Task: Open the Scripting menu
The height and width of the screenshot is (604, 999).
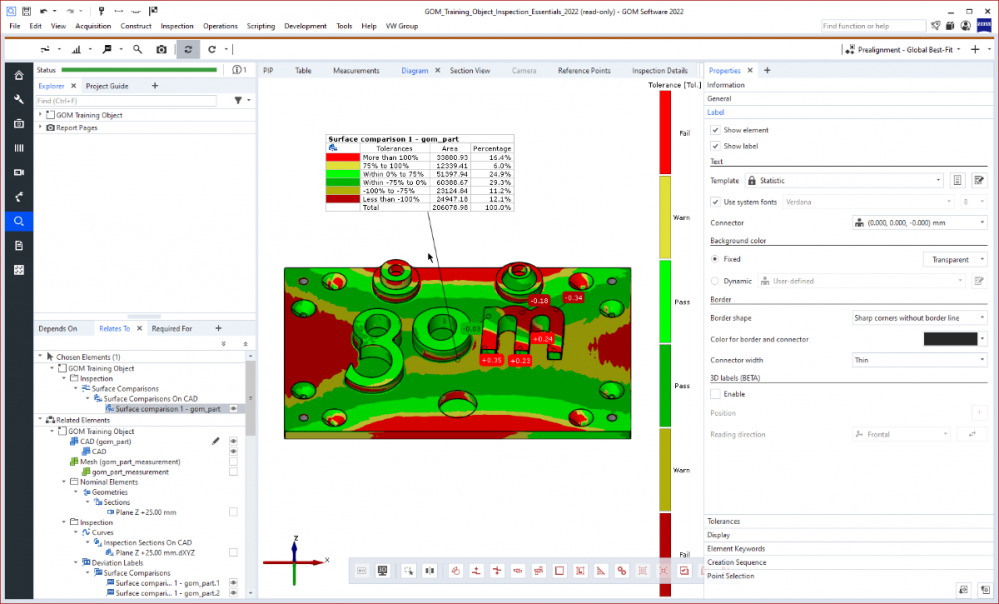Action: 261,26
